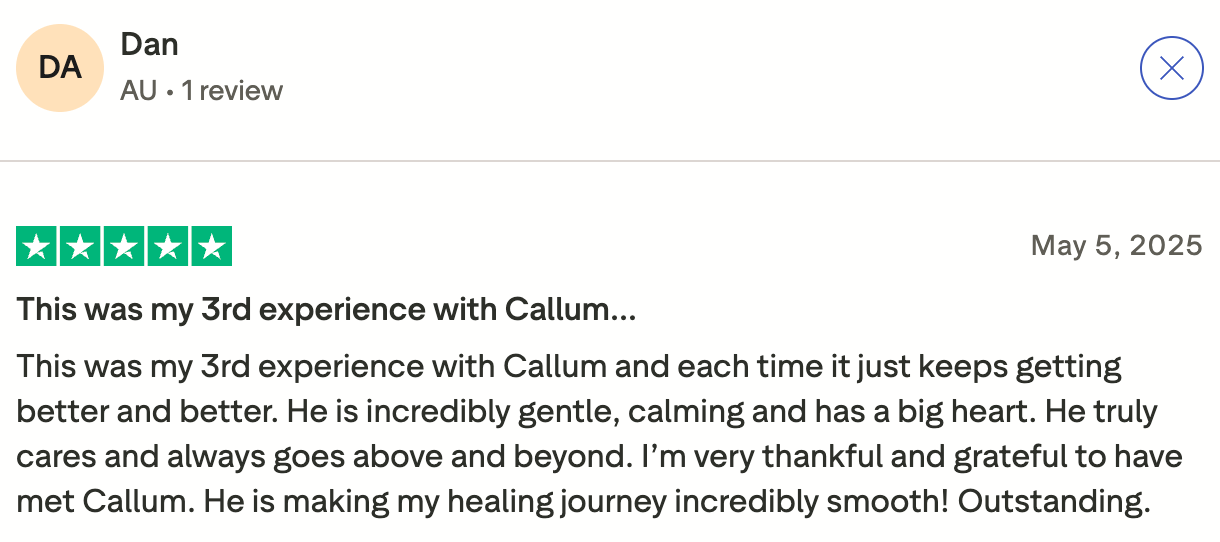Click the AU country label
The width and height of the screenshot is (1220, 542).
(139, 91)
